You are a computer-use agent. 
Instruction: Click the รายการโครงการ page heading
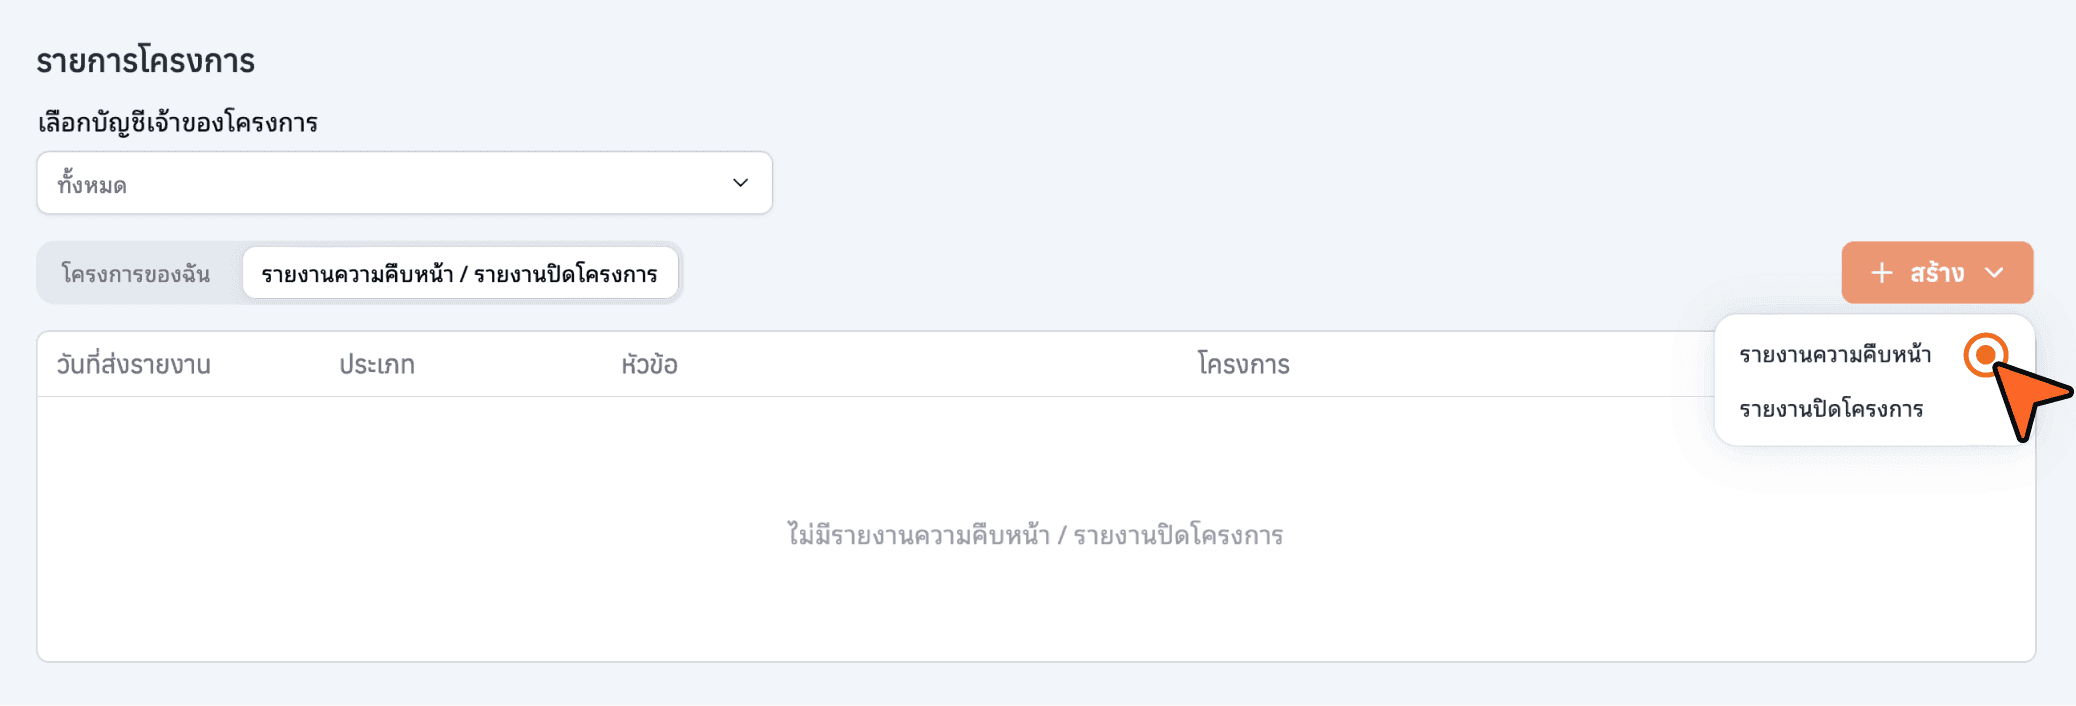[x=146, y=61]
